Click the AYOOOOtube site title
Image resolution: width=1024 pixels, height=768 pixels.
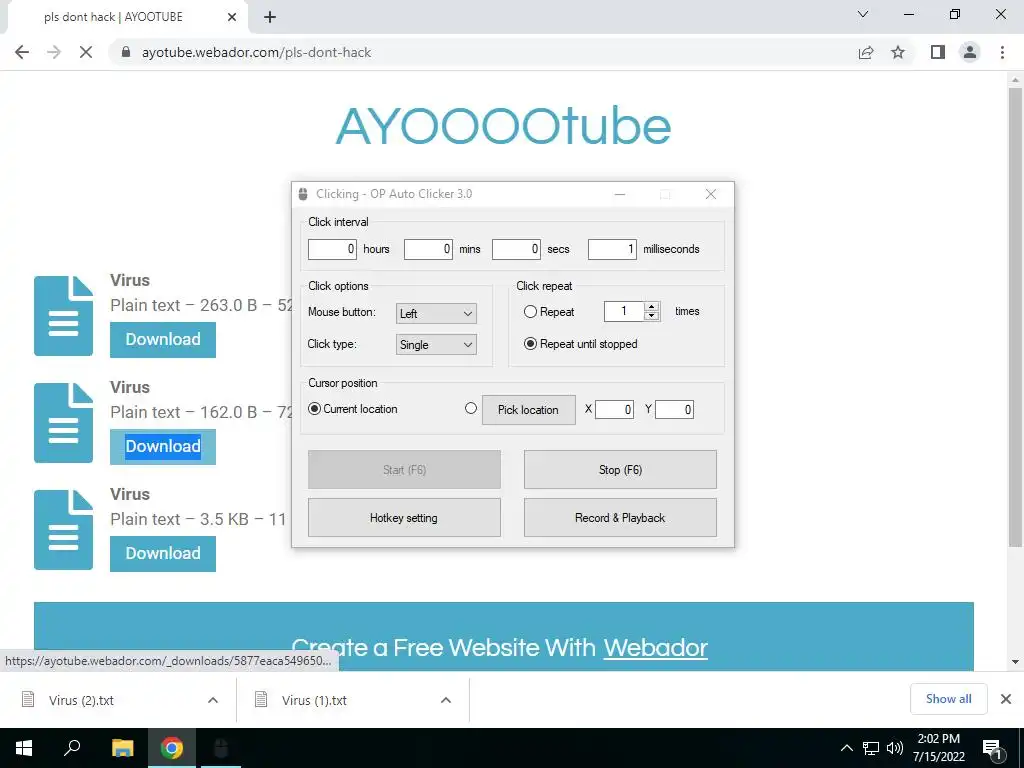point(504,126)
